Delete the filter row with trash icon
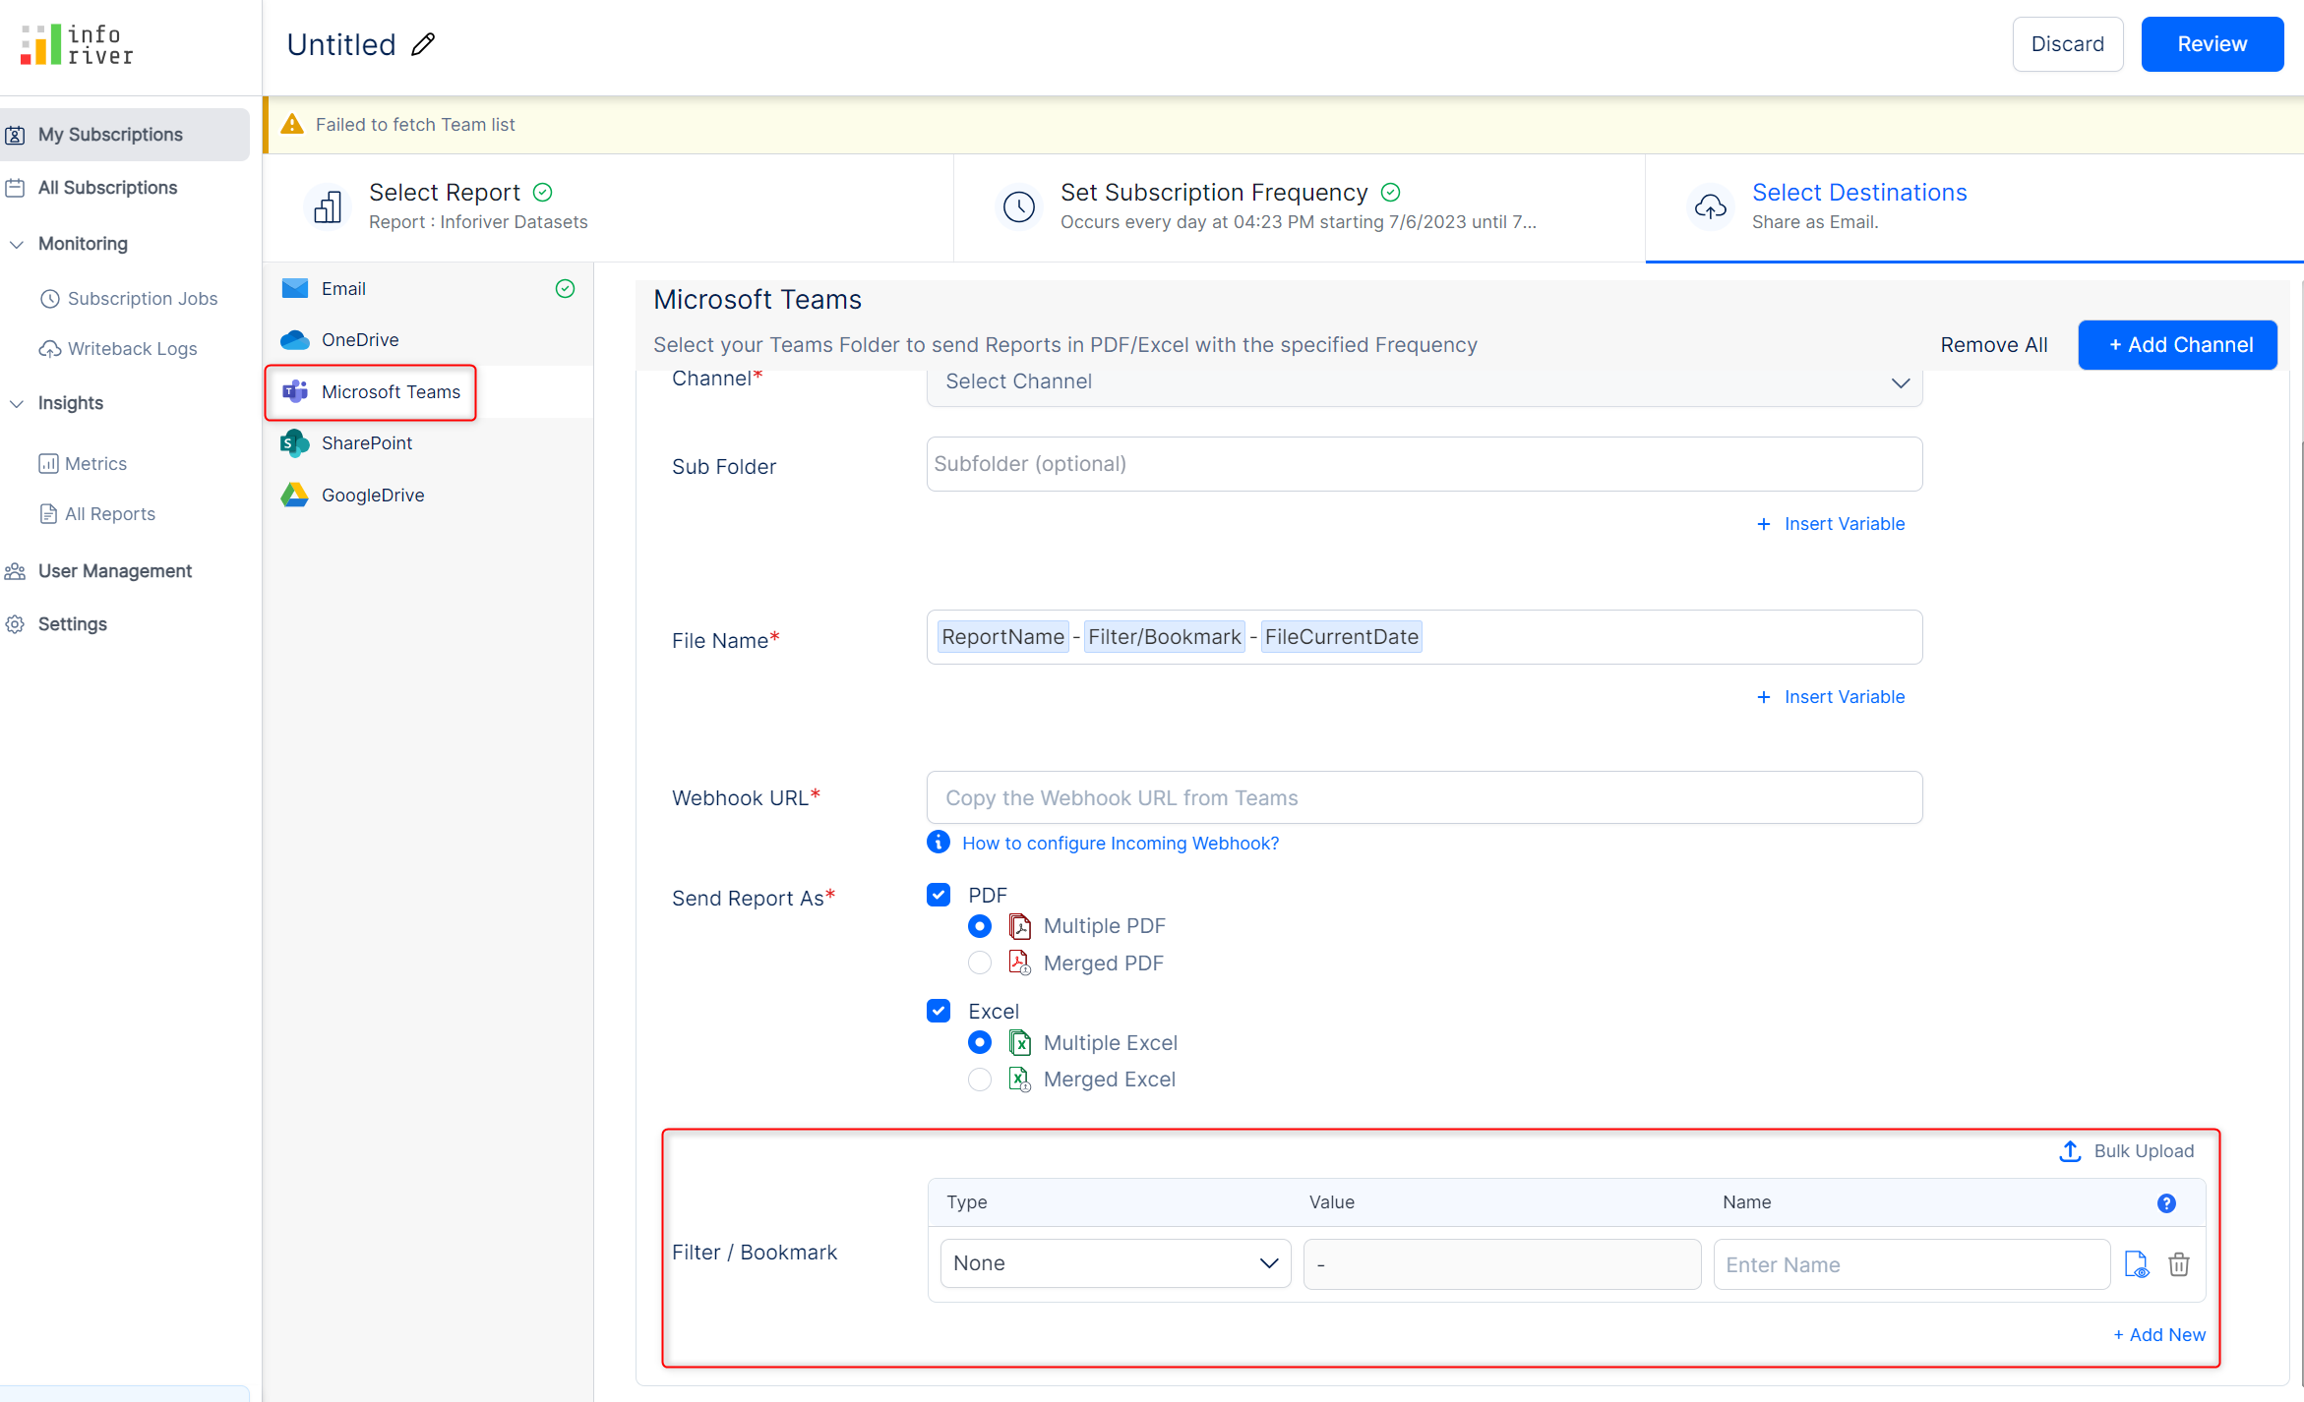Viewport: 2304px width, 1402px height. 2178,1264
